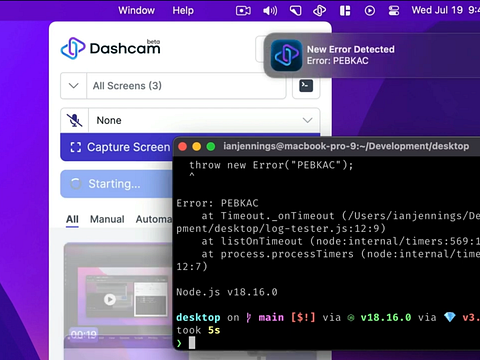Click 'at listOnTimeout' stack trace line

click(340, 241)
